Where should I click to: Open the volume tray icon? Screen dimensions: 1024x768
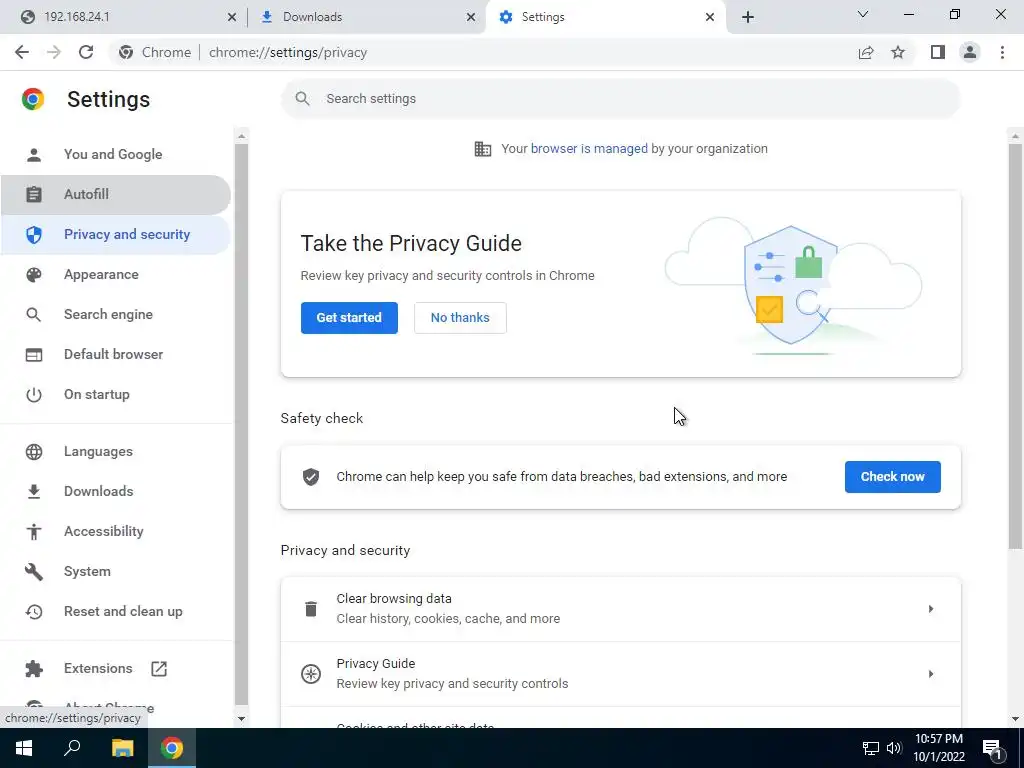tap(894, 748)
